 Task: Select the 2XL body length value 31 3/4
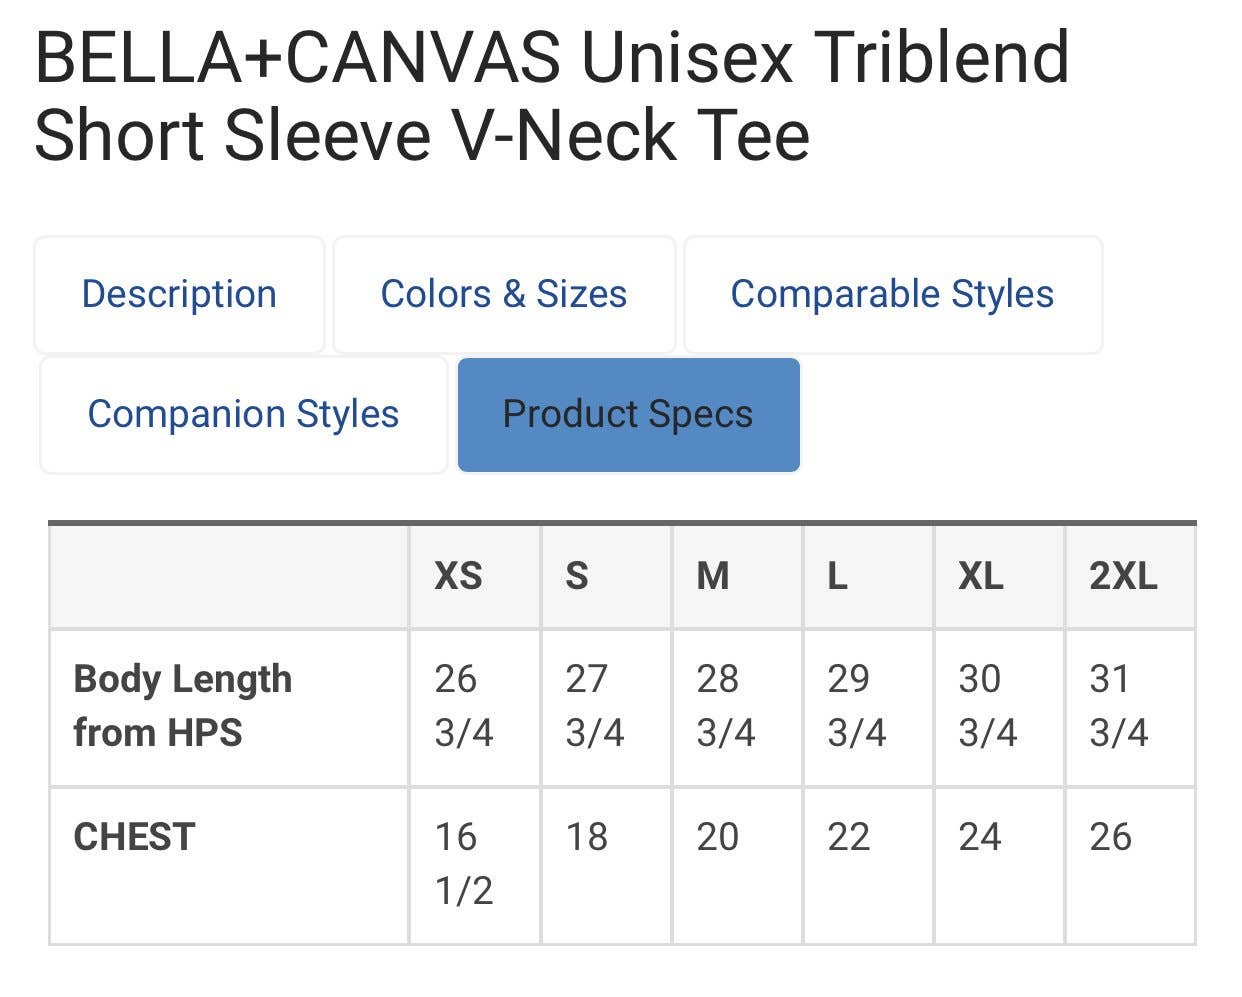tap(1118, 705)
